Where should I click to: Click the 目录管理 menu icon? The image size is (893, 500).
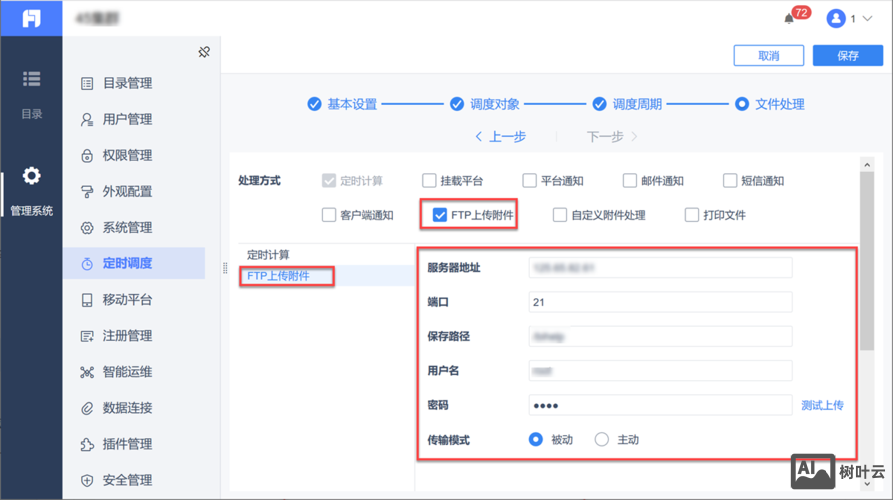coord(87,84)
